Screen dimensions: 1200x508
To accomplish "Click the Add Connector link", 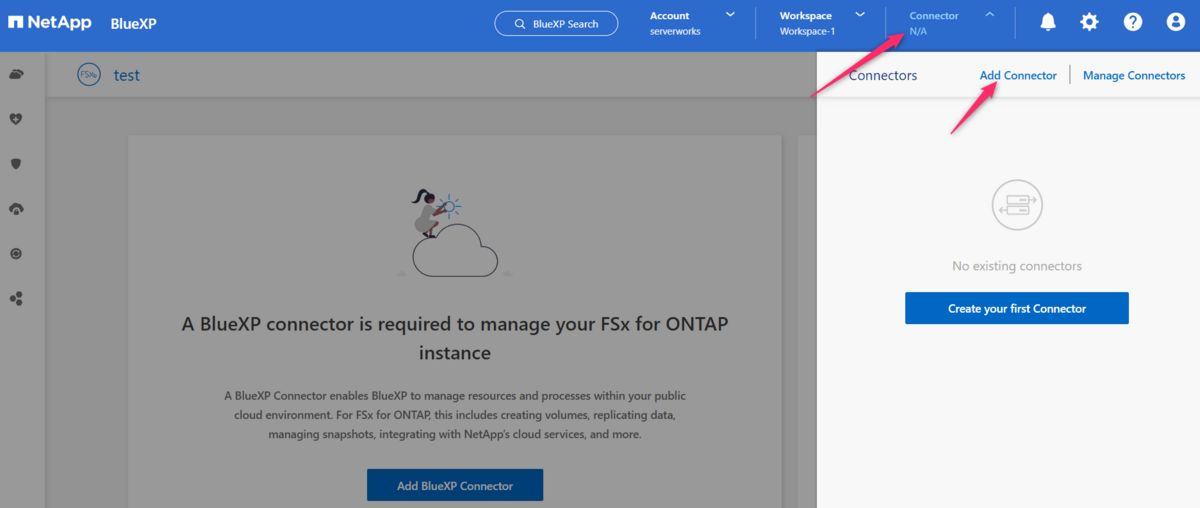I will tap(1018, 75).
